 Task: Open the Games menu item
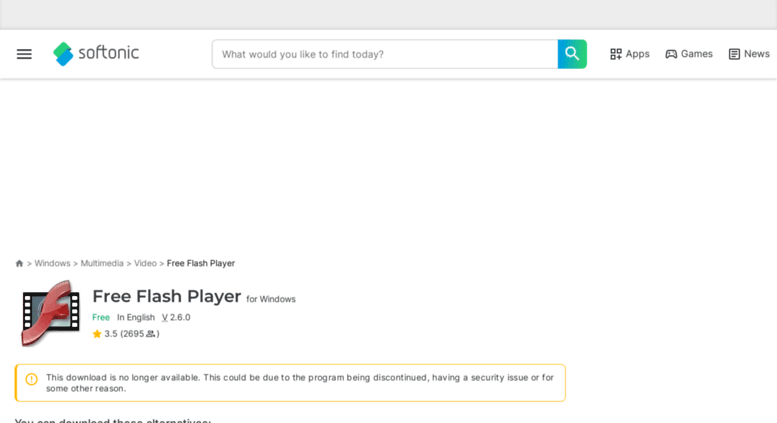[689, 54]
